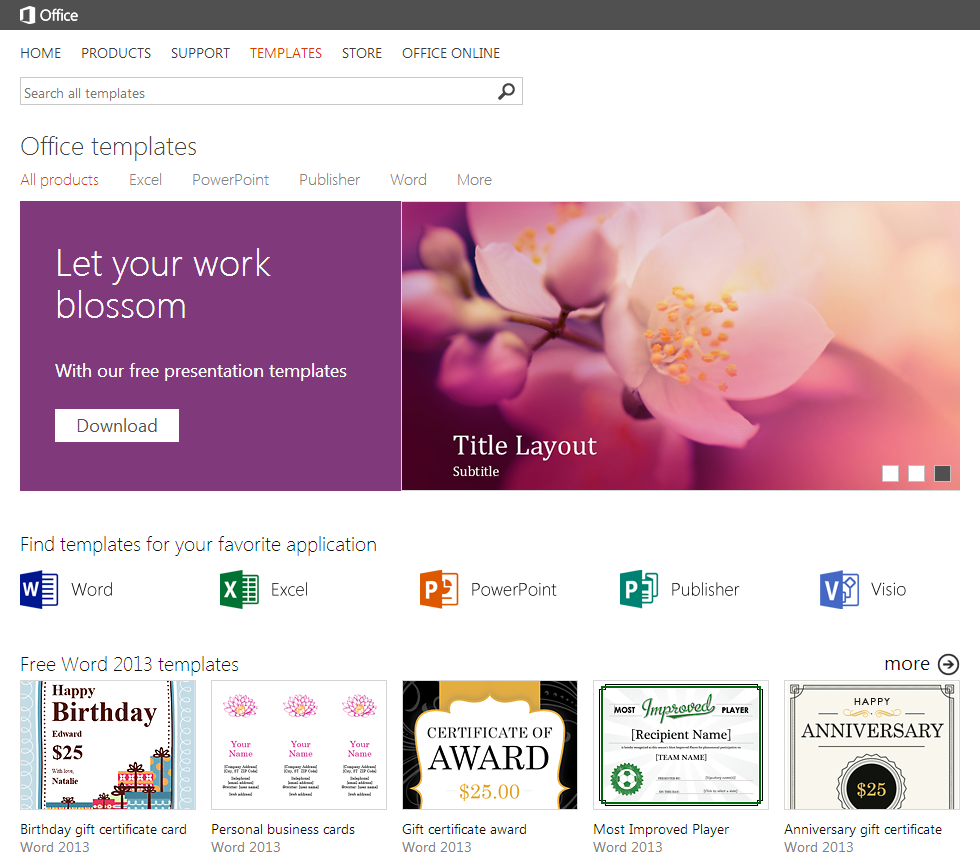Choose the Publisher application icon
980x864 pixels.
coord(639,589)
